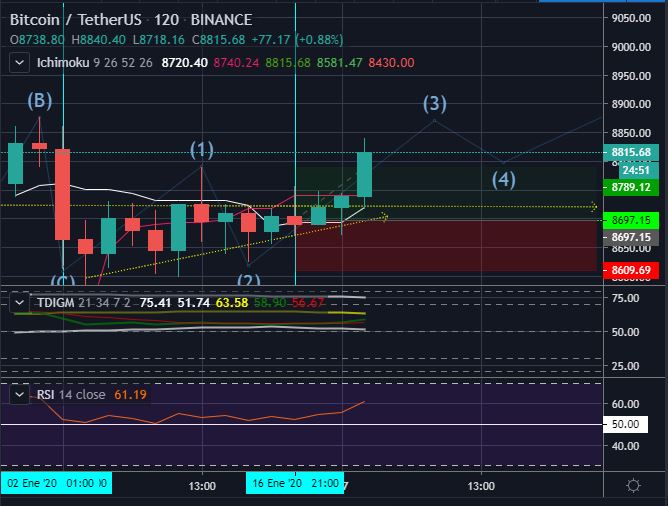Screen dimensions: 668x506
Task: Click the 60.00 RSI axis label
Action: [x=625, y=404]
